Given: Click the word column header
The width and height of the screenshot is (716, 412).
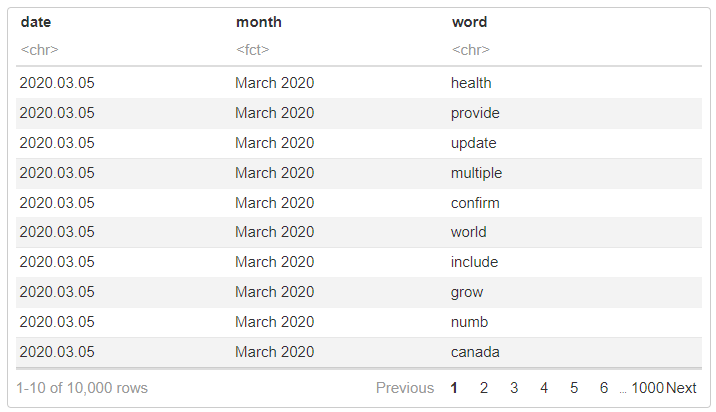Looking at the screenshot, I should click(470, 22).
